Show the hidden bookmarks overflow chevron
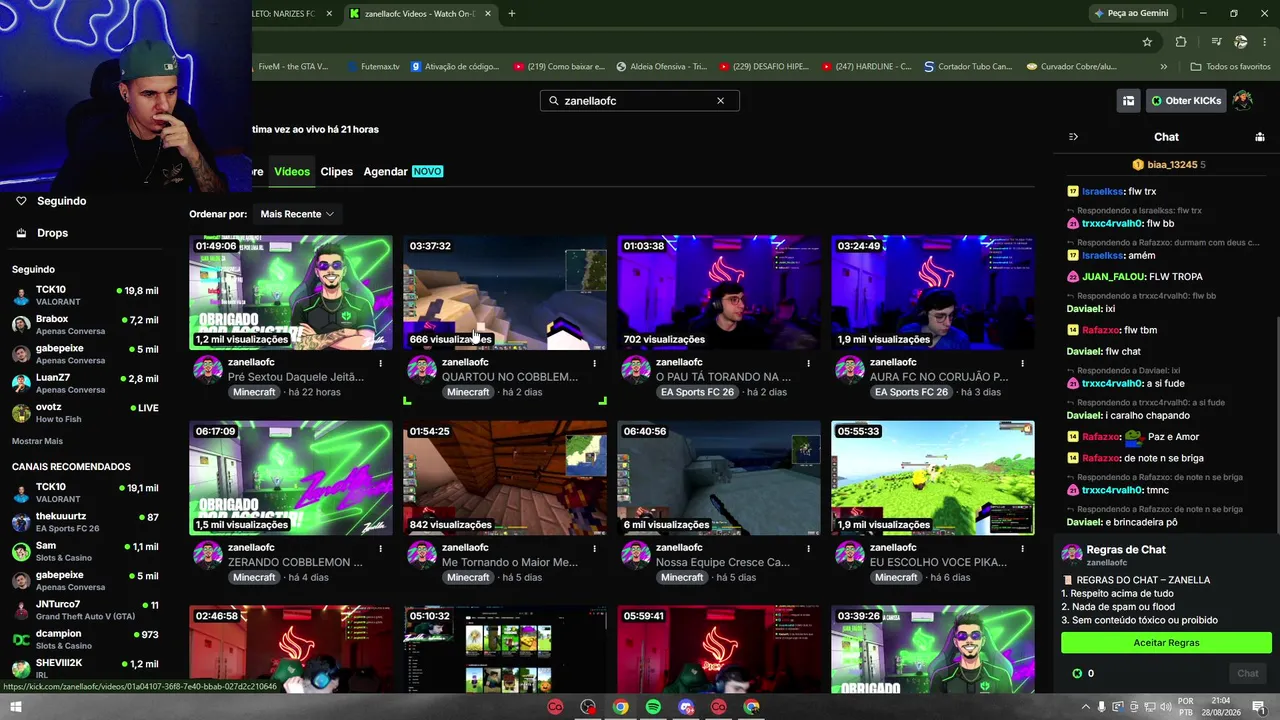Viewport: 1280px width, 720px height. point(1163,67)
